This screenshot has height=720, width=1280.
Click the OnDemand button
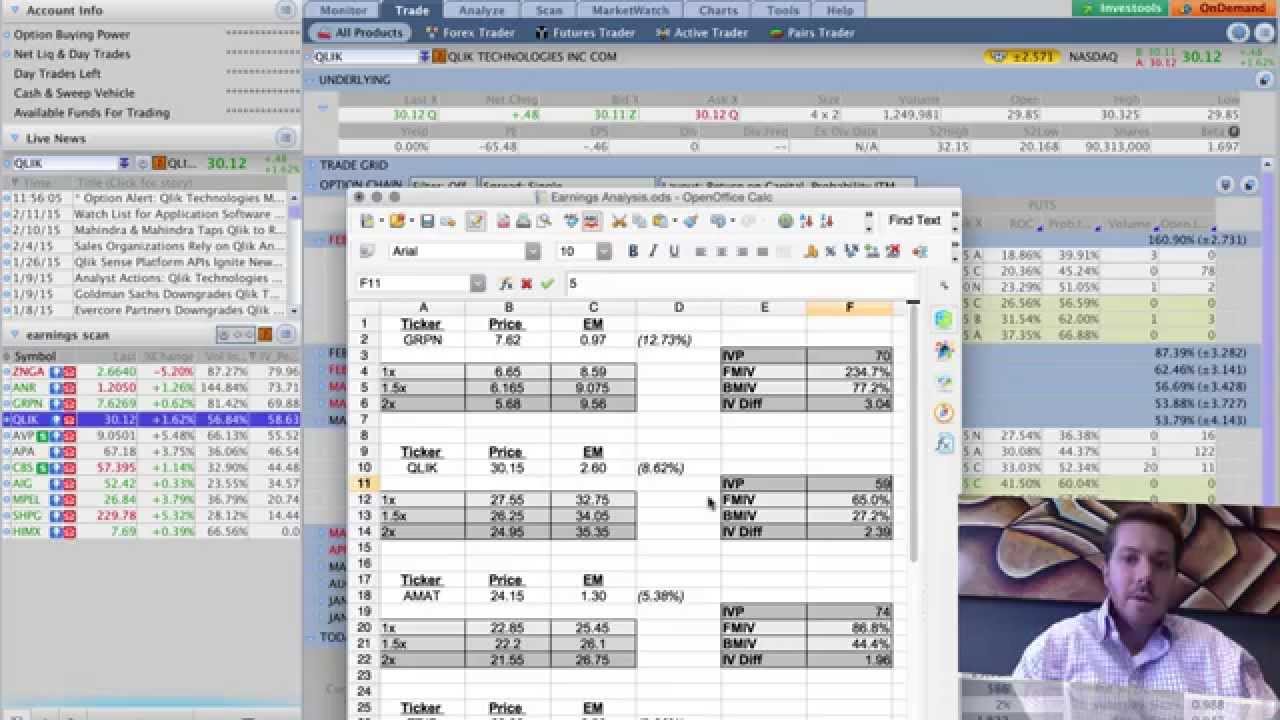coord(1225,9)
